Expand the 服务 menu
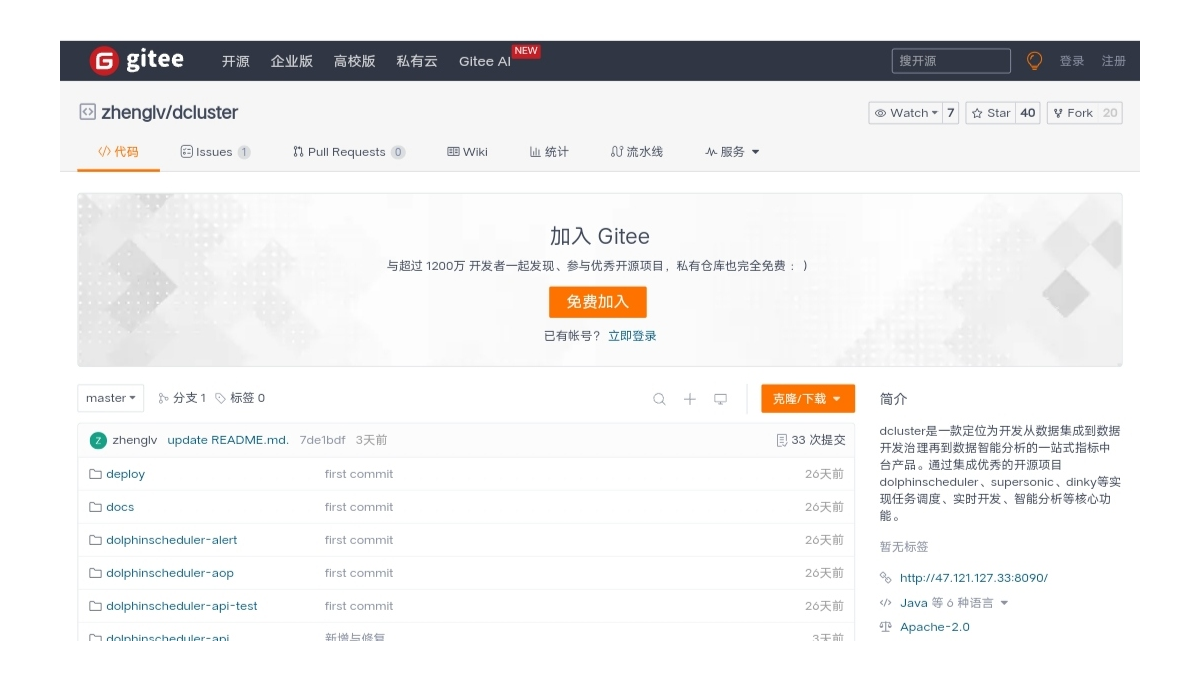 coord(732,152)
